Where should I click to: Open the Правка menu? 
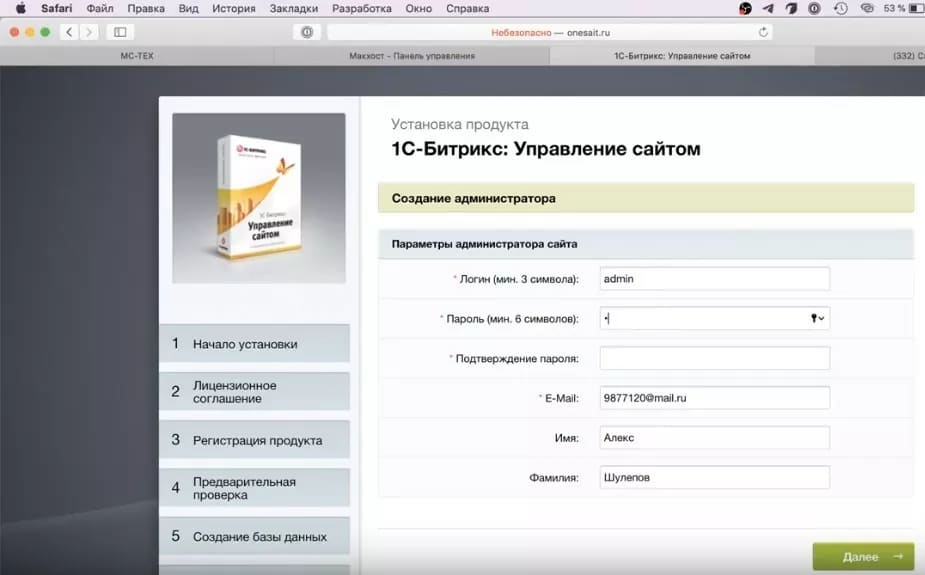146,8
